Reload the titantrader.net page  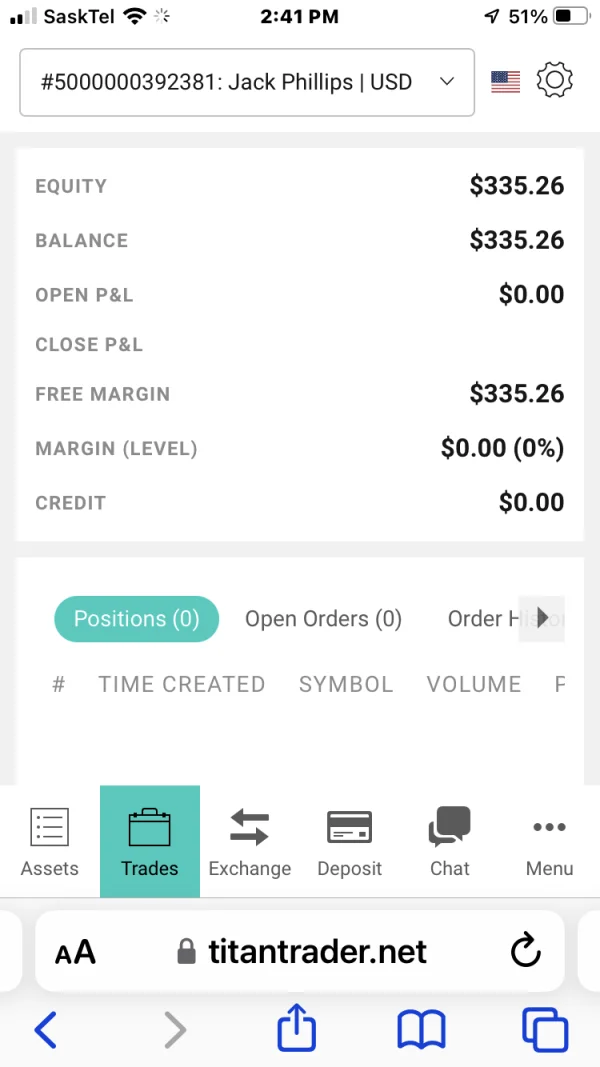[x=526, y=951]
